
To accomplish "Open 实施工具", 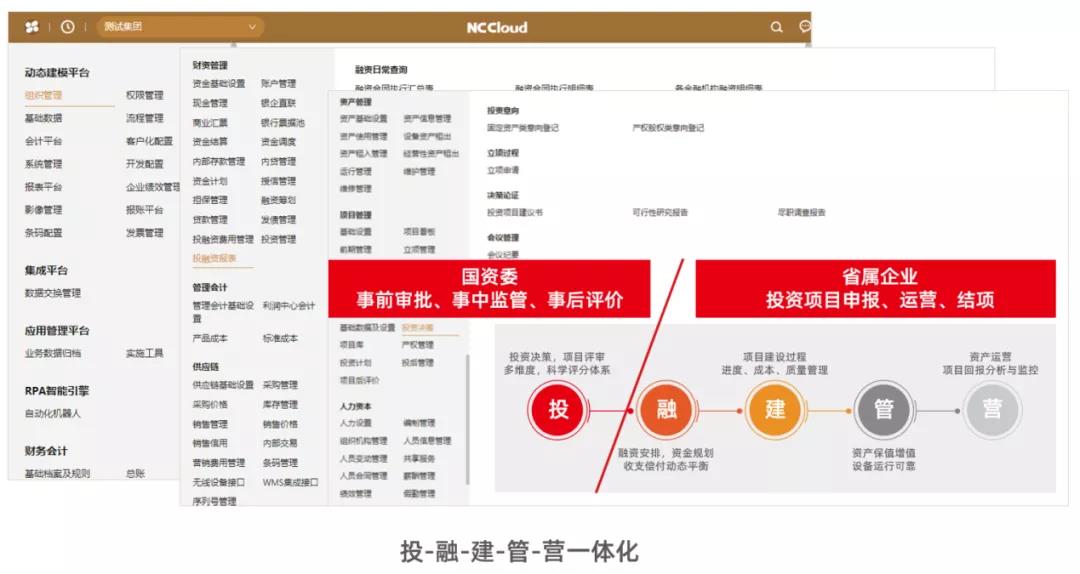I will click(145, 353).
